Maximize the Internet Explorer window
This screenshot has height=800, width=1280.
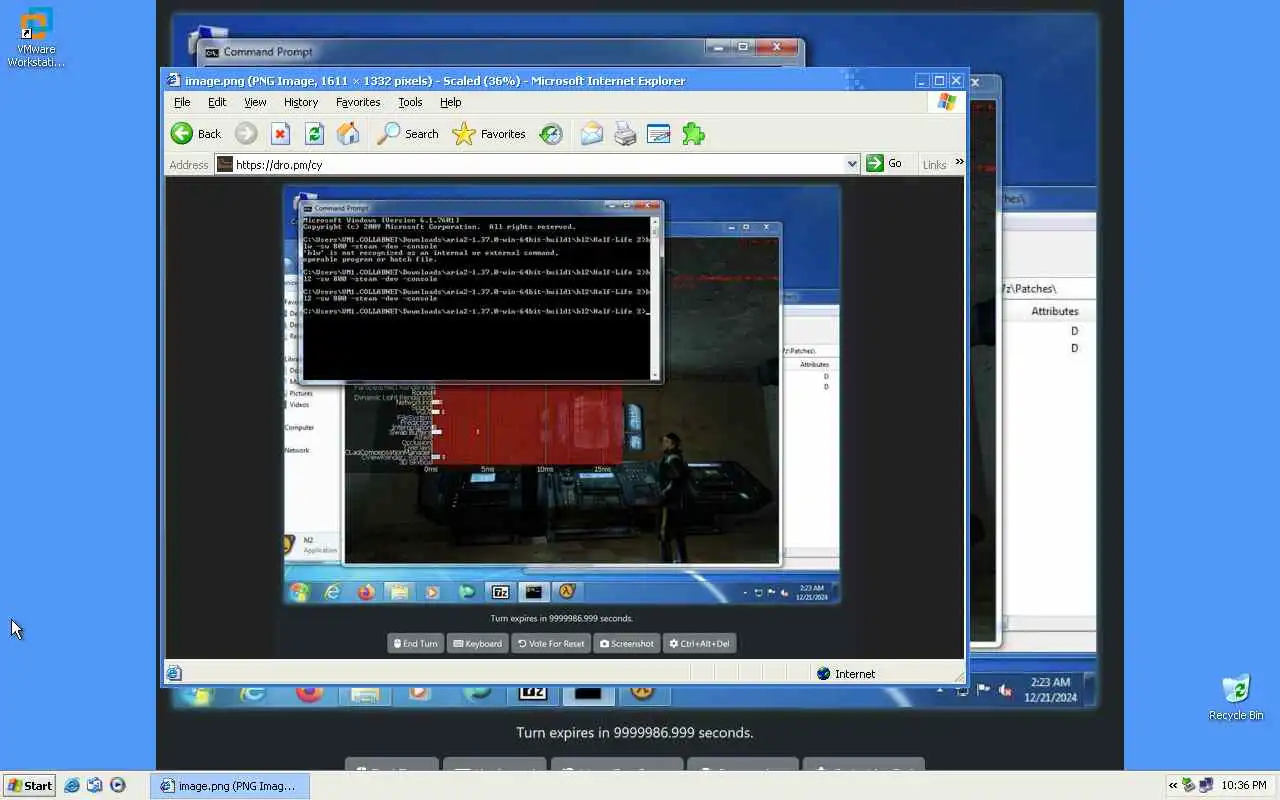click(x=939, y=81)
